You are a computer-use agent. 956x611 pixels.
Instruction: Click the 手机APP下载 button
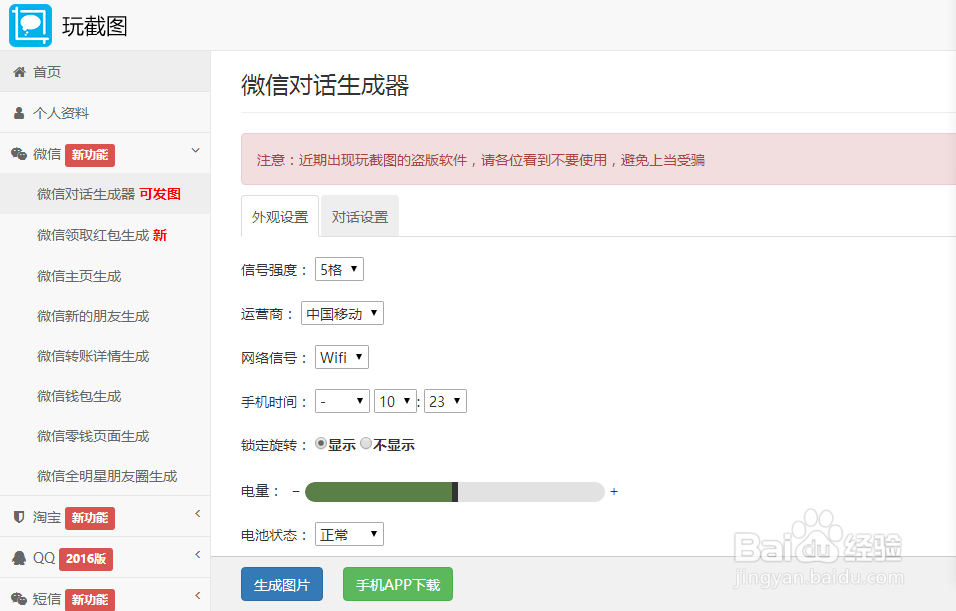click(x=397, y=584)
